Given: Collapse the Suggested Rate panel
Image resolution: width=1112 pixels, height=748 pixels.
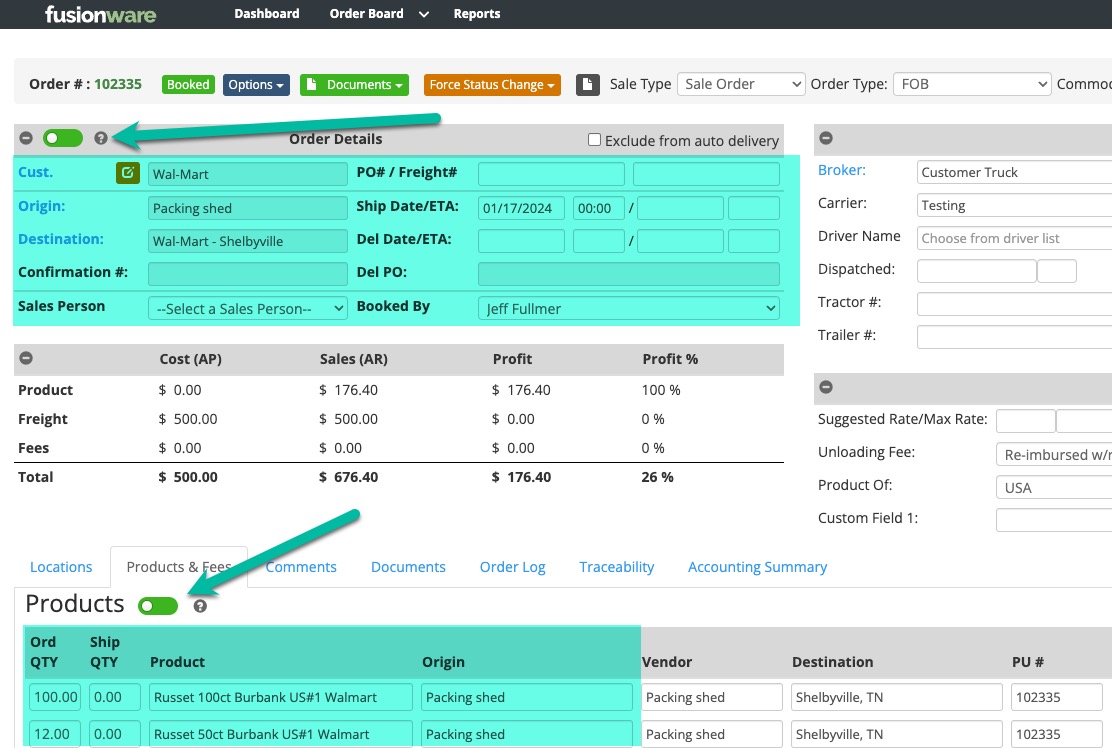Looking at the screenshot, I should pyautogui.click(x=825, y=388).
